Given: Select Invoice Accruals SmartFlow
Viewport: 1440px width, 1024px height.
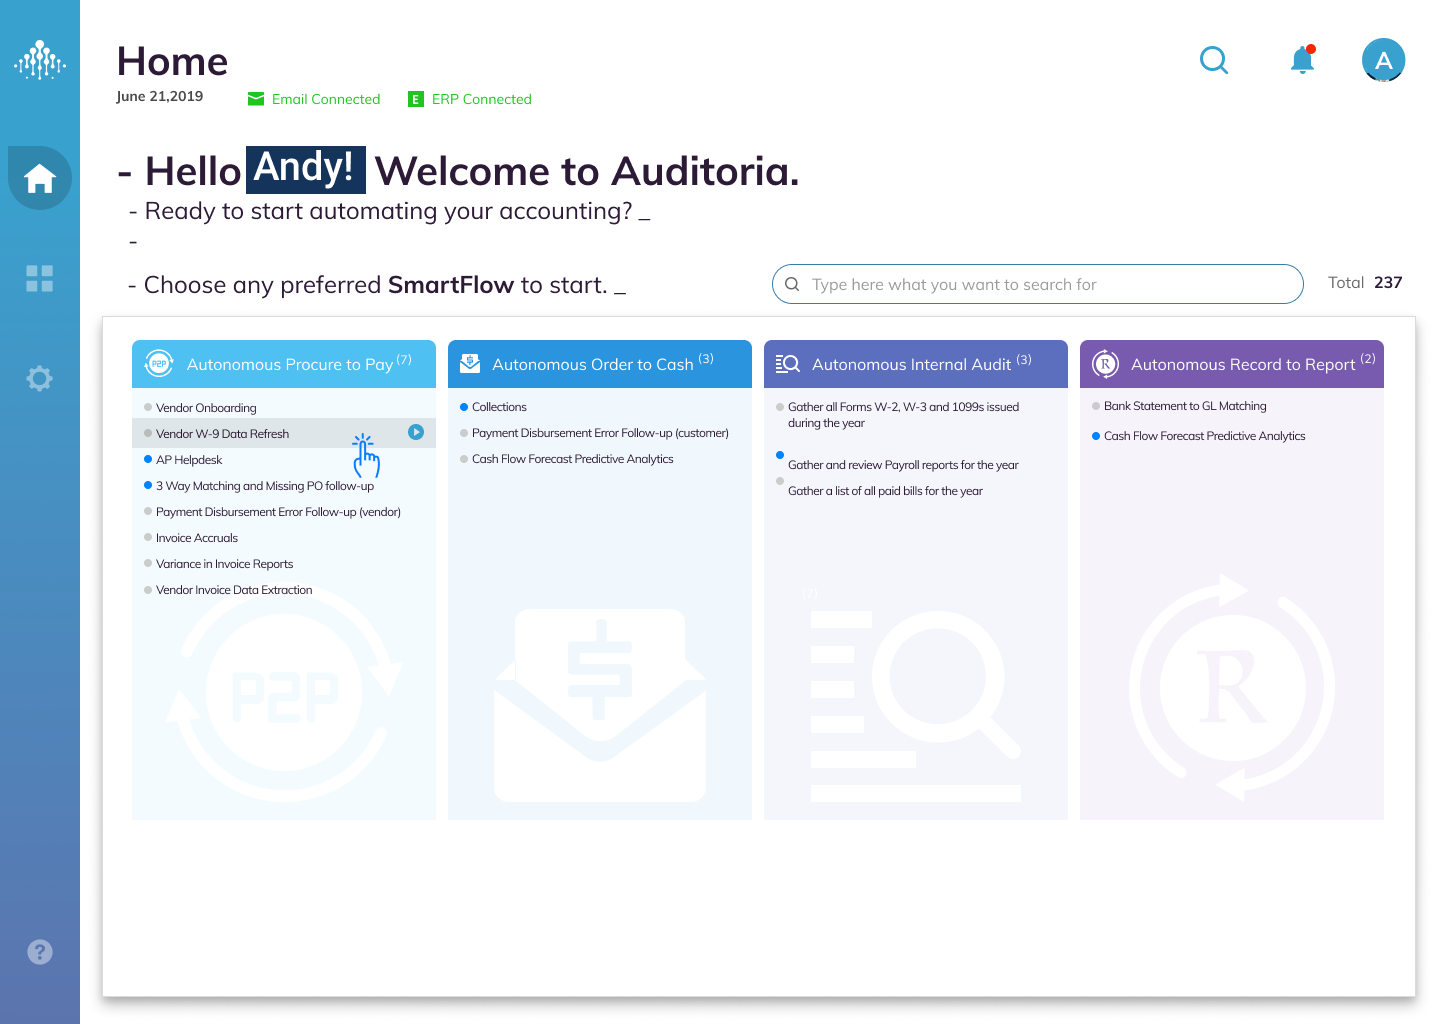Looking at the screenshot, I should coord(197,538).
